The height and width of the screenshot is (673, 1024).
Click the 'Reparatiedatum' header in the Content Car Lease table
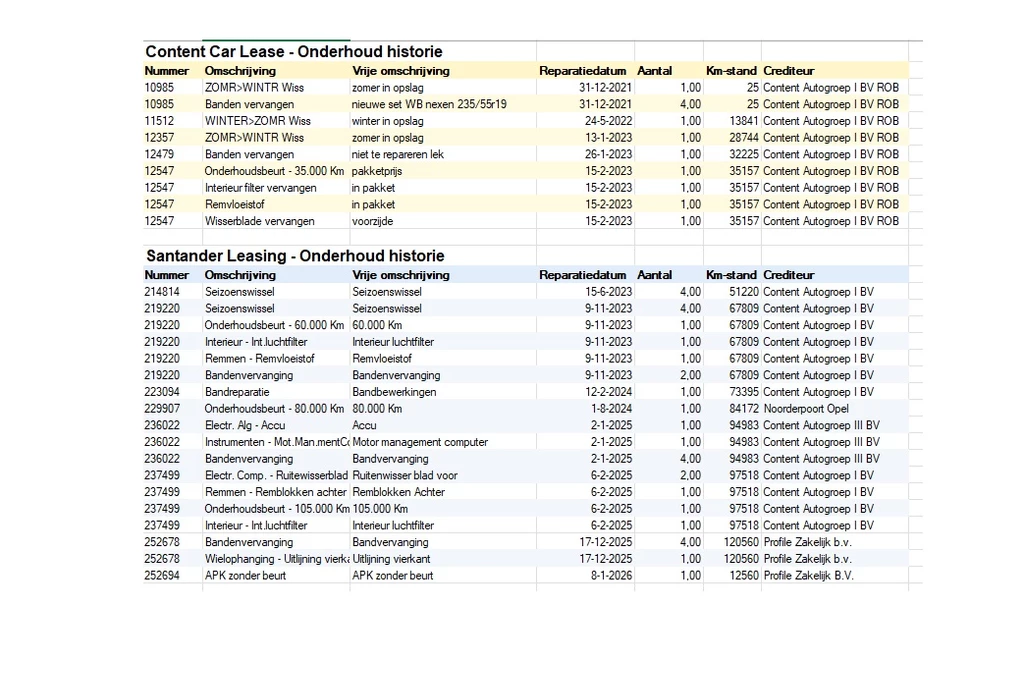[x=583, y=70]
